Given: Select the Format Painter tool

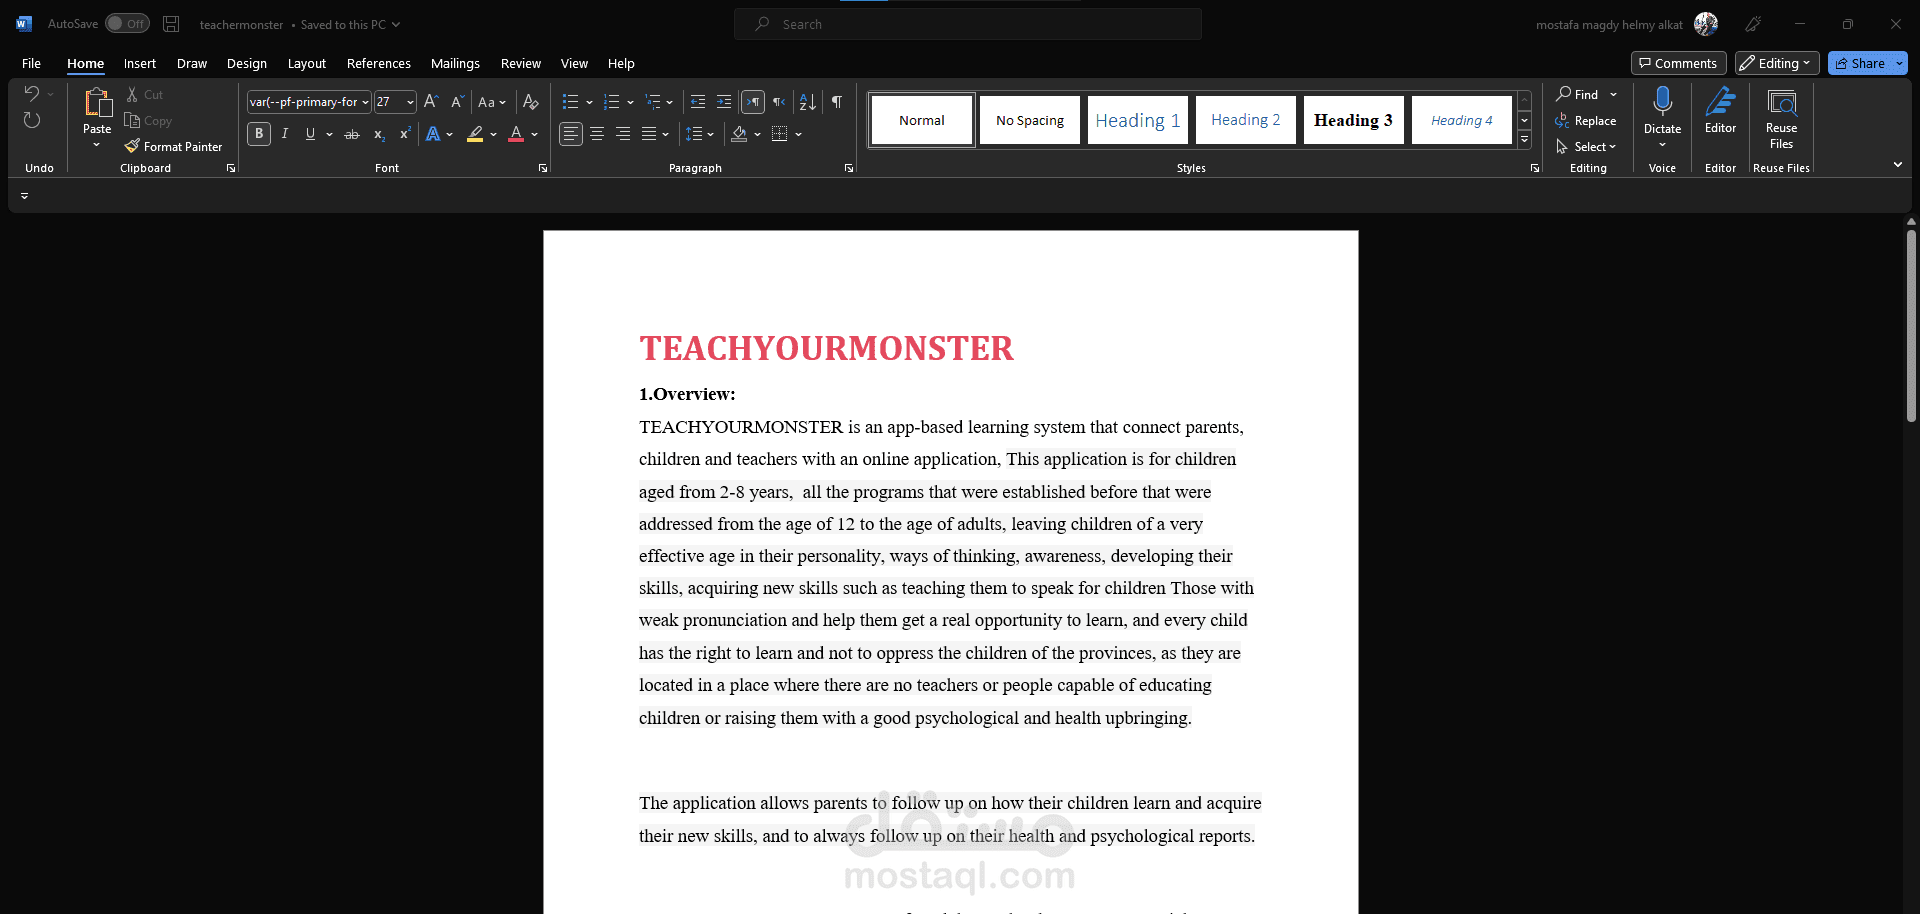Looking at the screenshot, I should click(x=173, y=146).
